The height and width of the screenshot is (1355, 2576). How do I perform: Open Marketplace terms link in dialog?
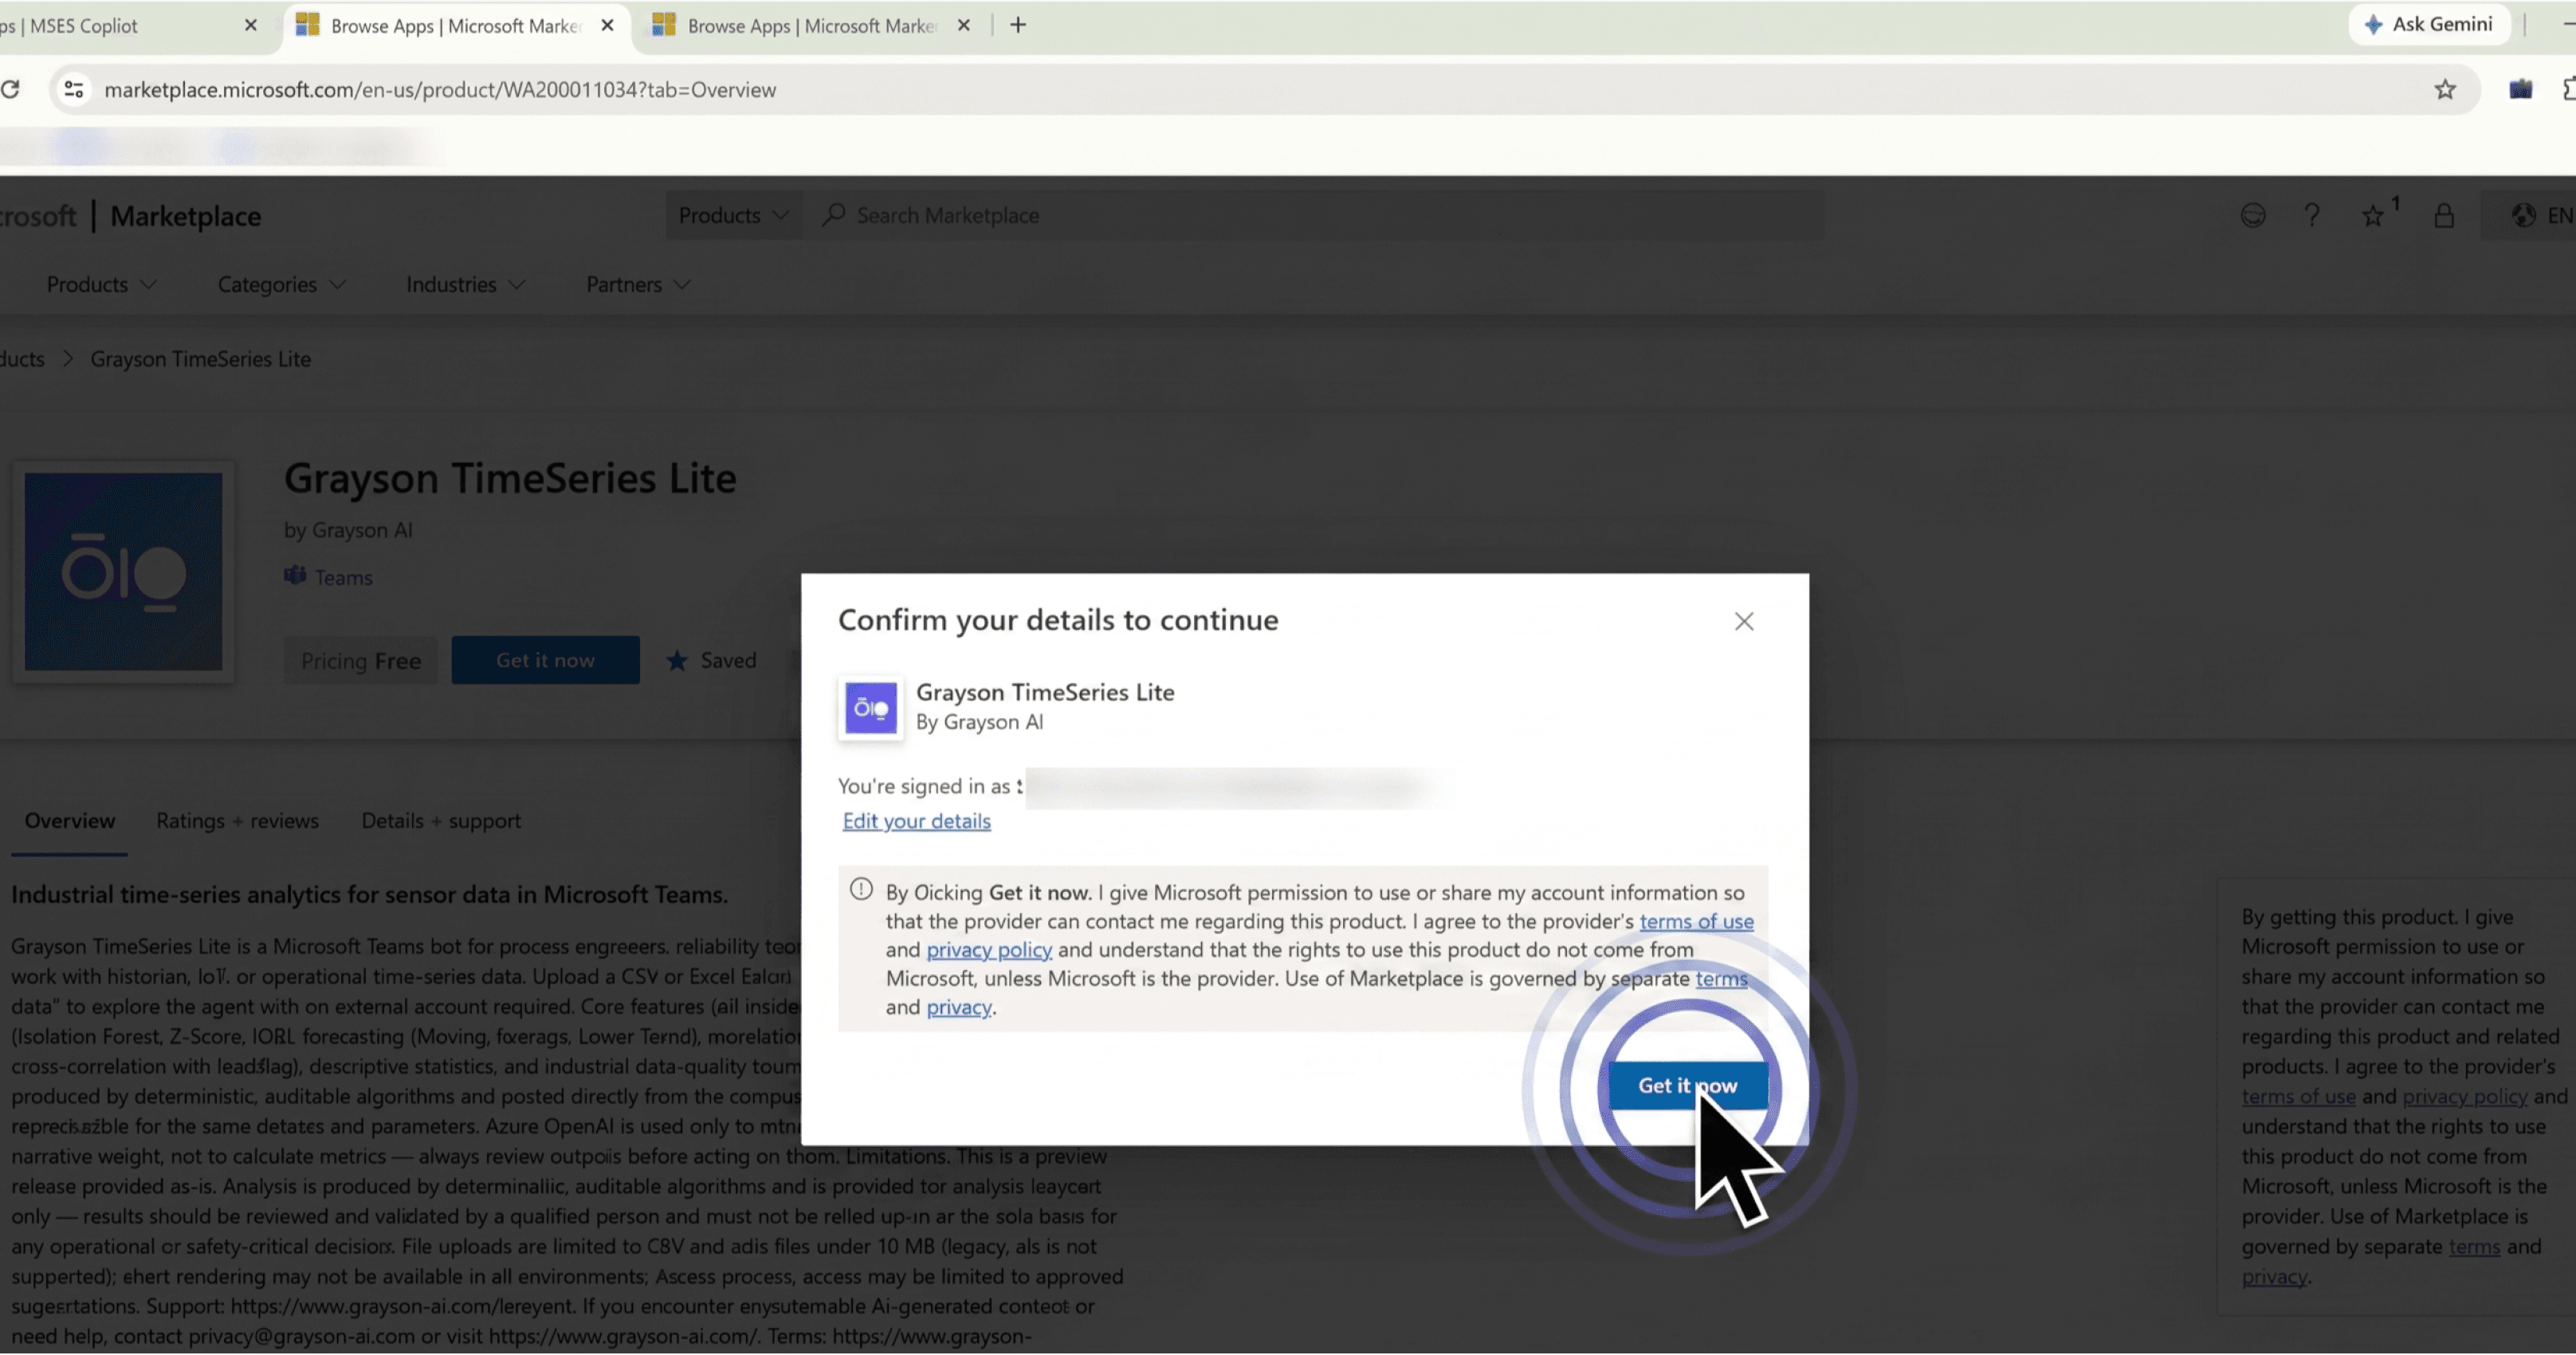(x=1721, y=978)
